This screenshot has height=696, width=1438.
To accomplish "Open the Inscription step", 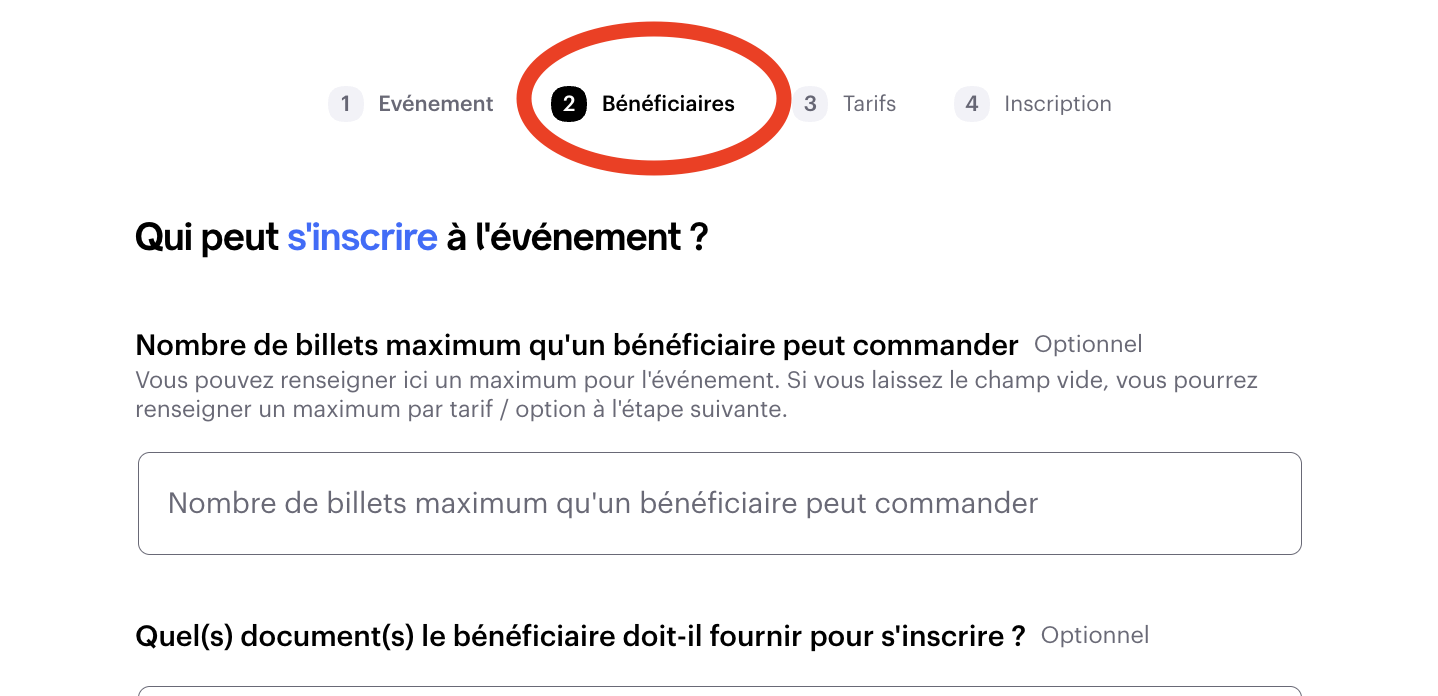I will pos(1057,104).
